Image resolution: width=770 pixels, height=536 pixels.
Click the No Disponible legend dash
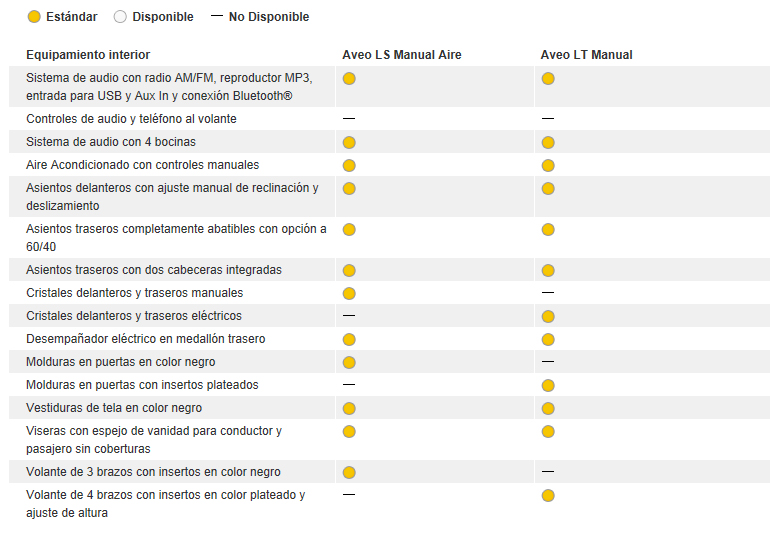[x=216, y=17]
